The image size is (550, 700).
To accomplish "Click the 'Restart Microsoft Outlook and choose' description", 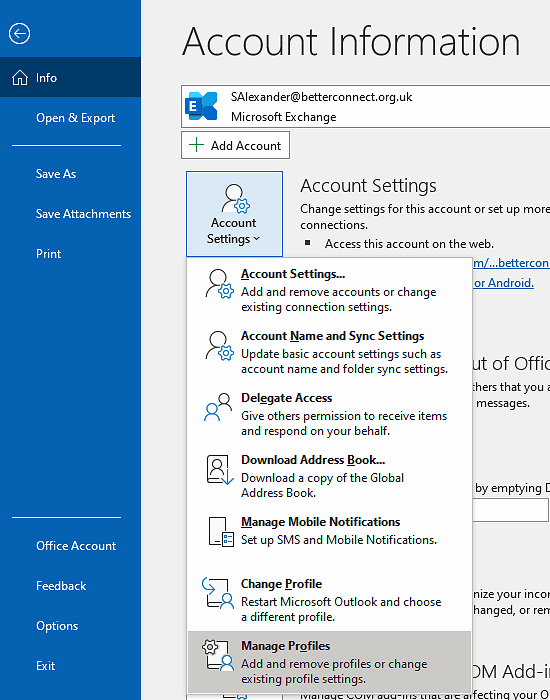I will point(341,602).
